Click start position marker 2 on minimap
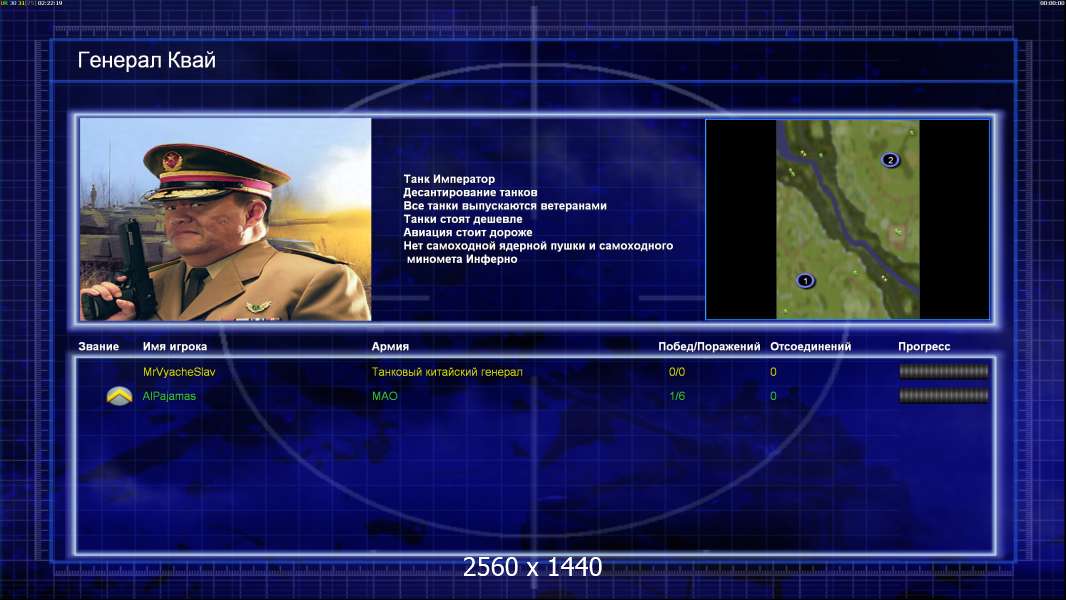Screen dimensions: 1066x600 pos(891,160)
